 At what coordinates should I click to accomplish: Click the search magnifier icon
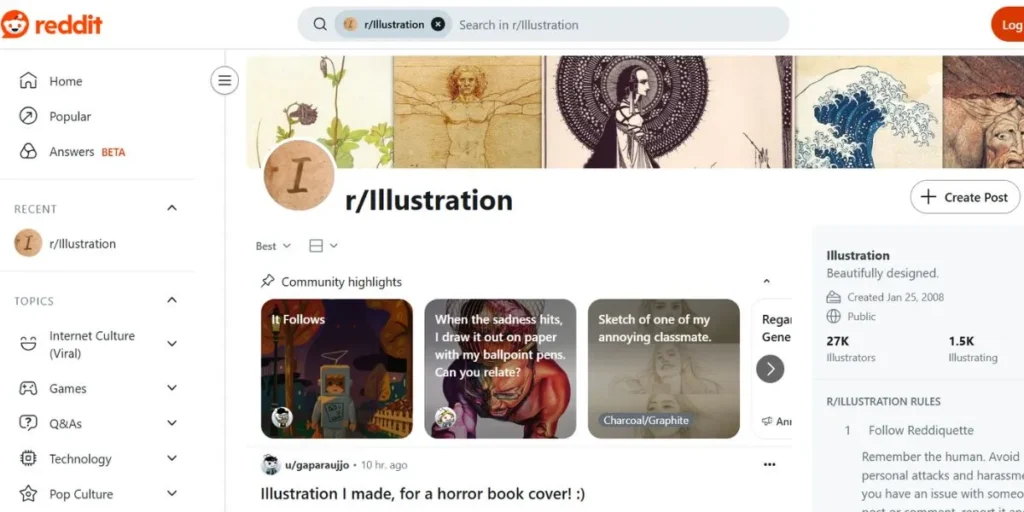coord(320,25)
